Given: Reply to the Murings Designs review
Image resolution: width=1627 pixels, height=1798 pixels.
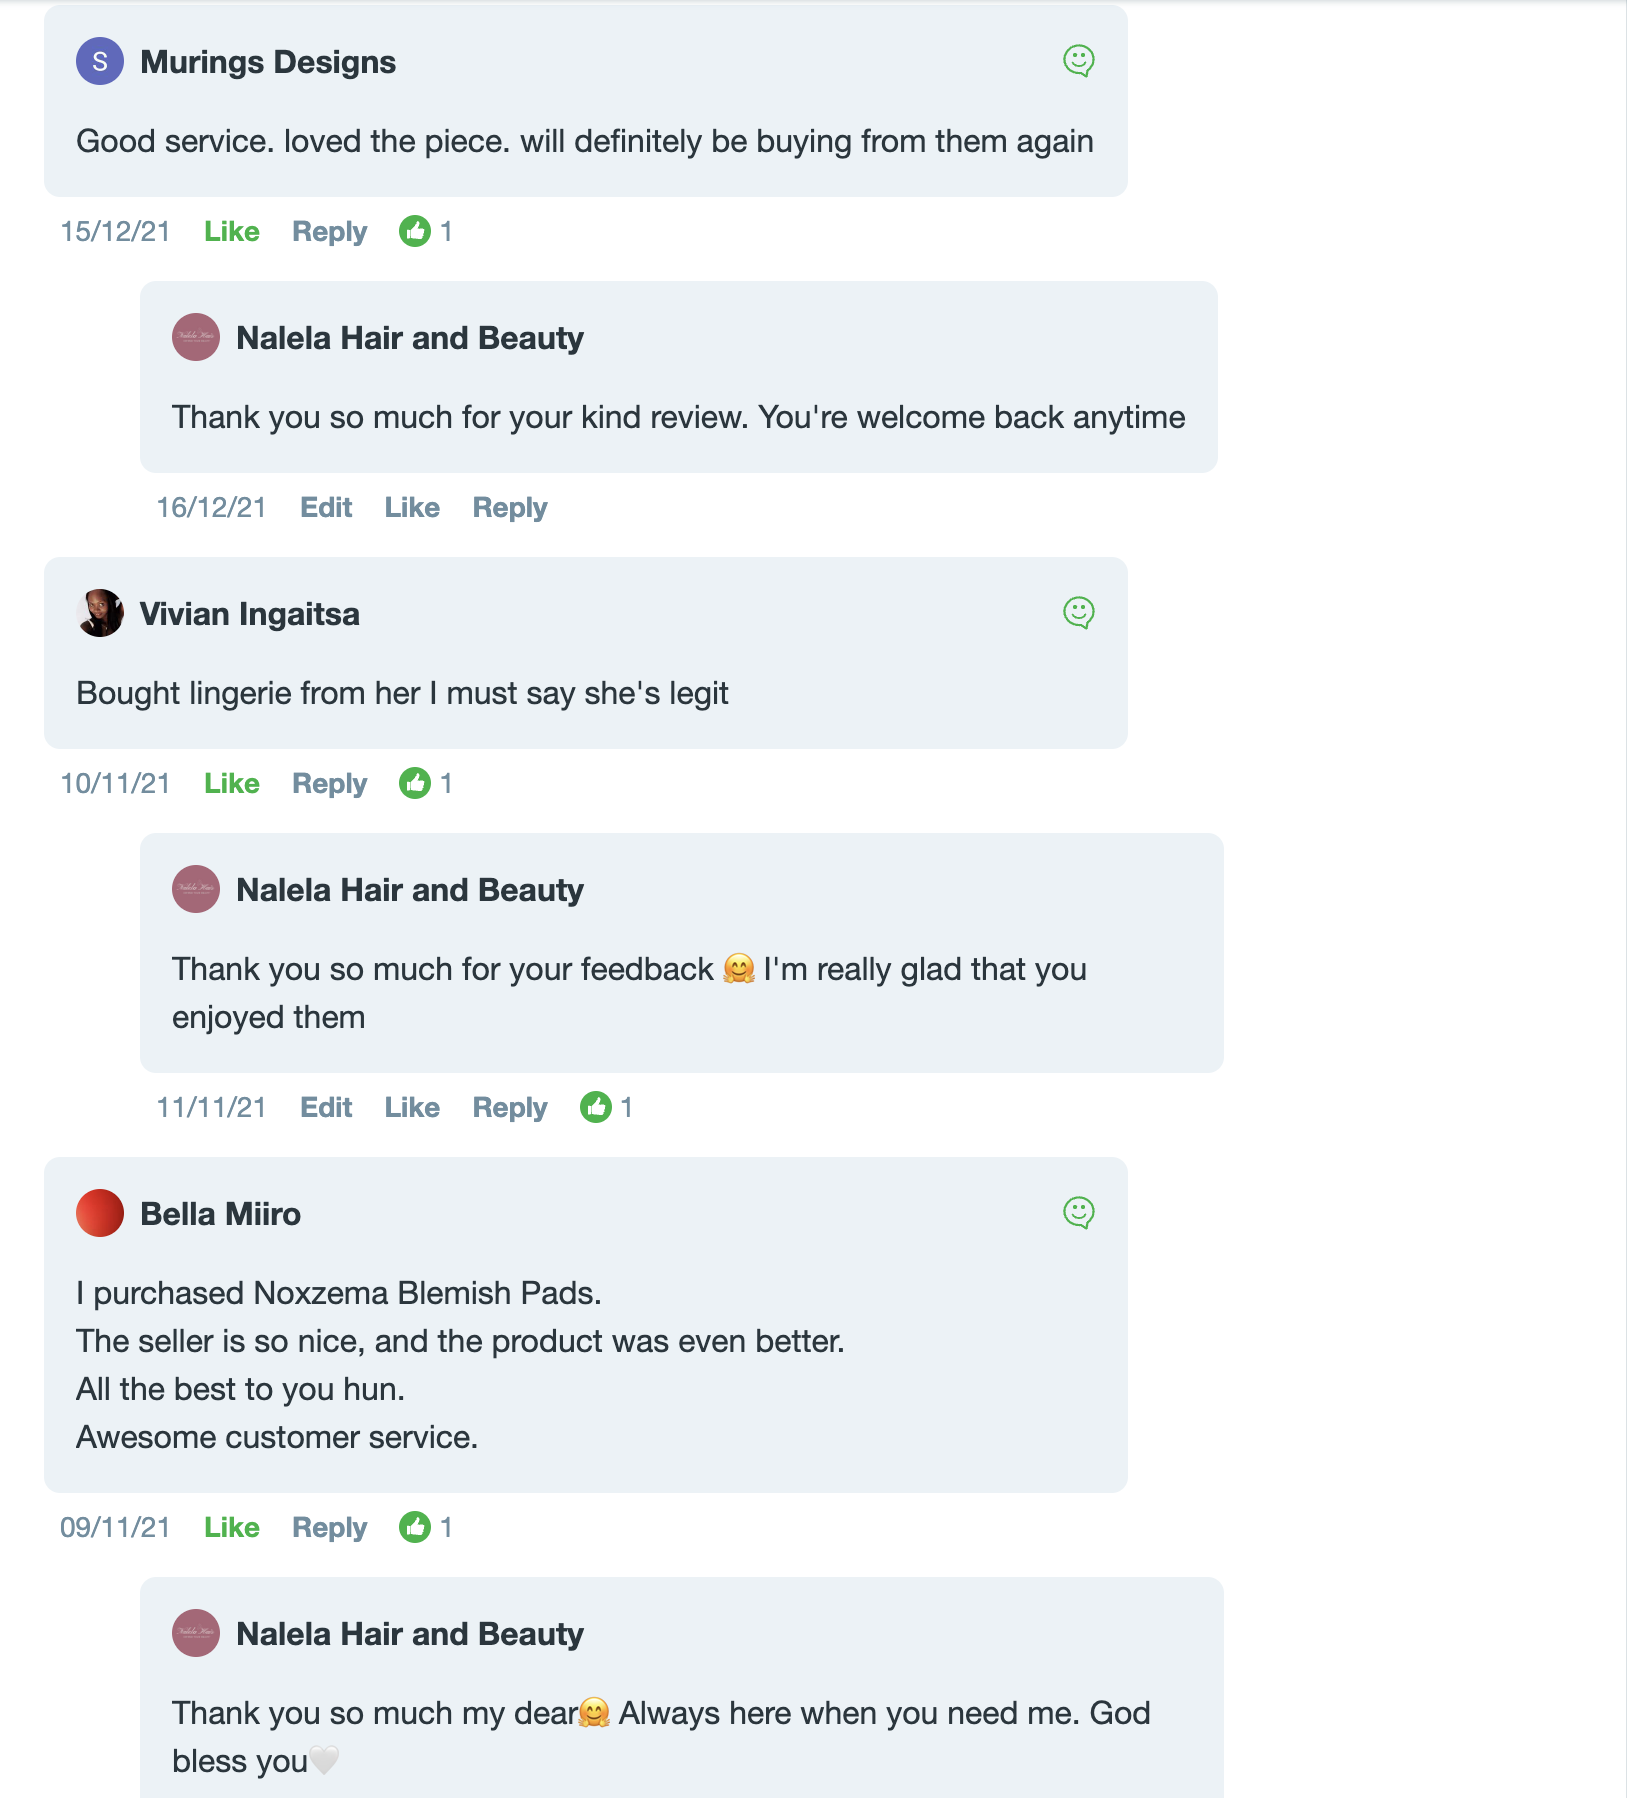Looking at the screenshot, I should pos(330,231).
